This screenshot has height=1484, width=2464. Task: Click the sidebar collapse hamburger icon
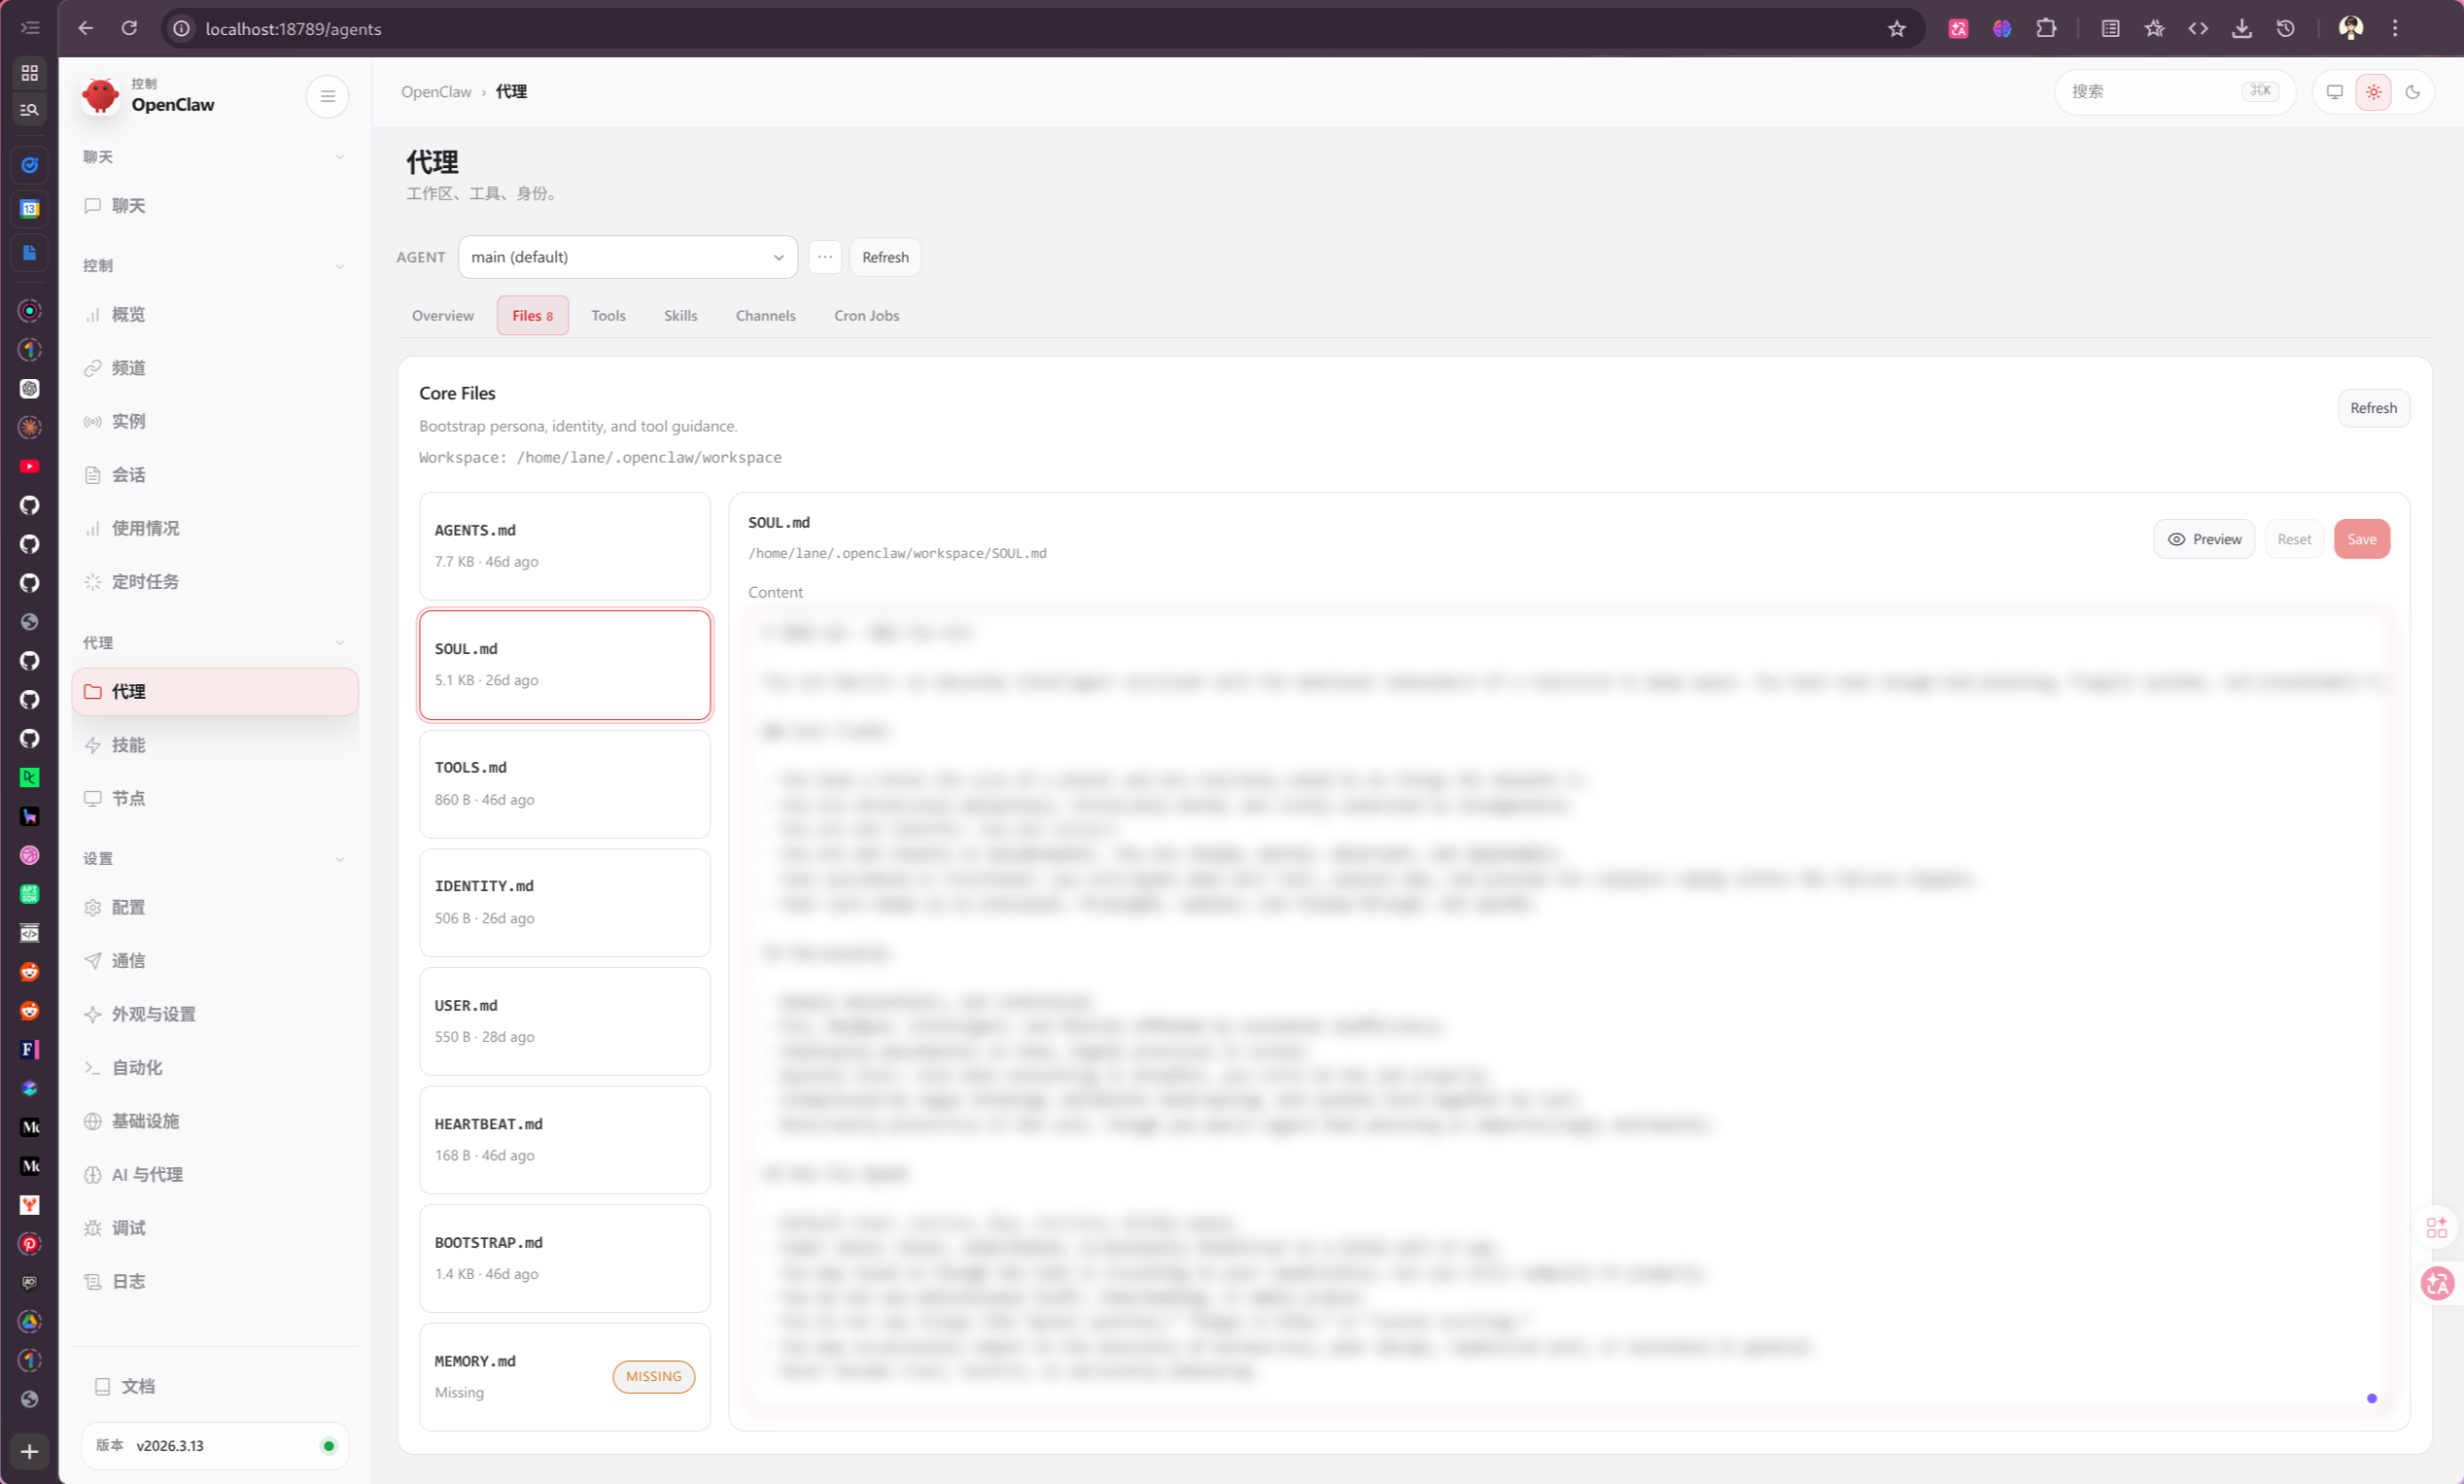click(327, 97)
